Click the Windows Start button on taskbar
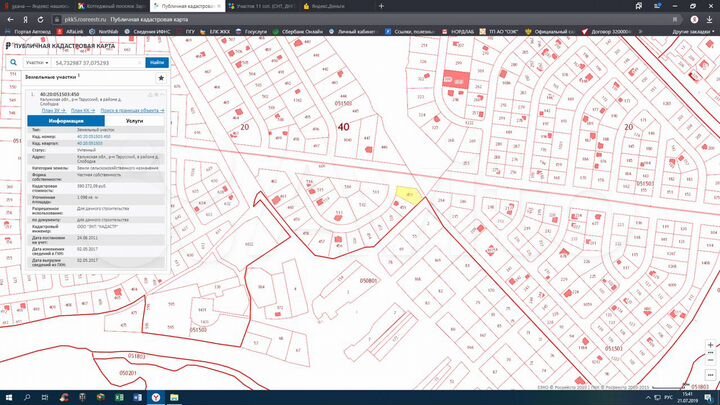The image size is (720, 405). click(x=8, y=397)
